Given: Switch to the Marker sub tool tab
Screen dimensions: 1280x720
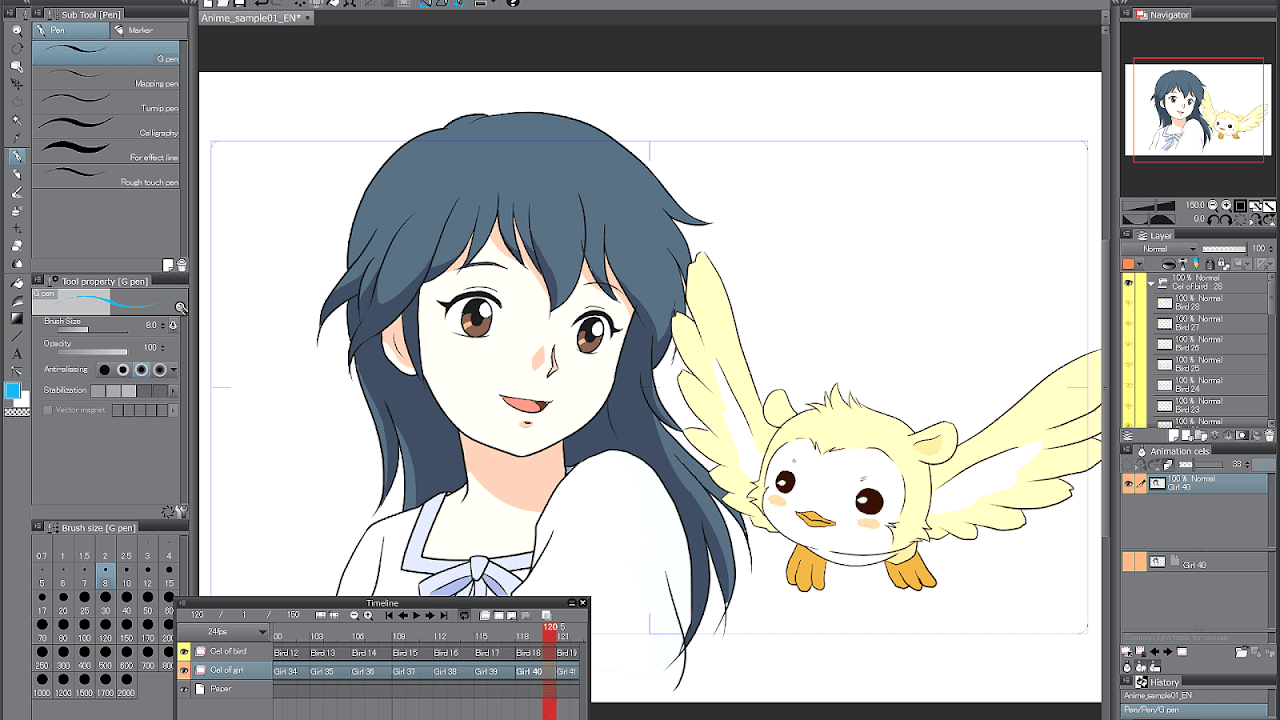Looking at the screenshot, I should [140, 30].
